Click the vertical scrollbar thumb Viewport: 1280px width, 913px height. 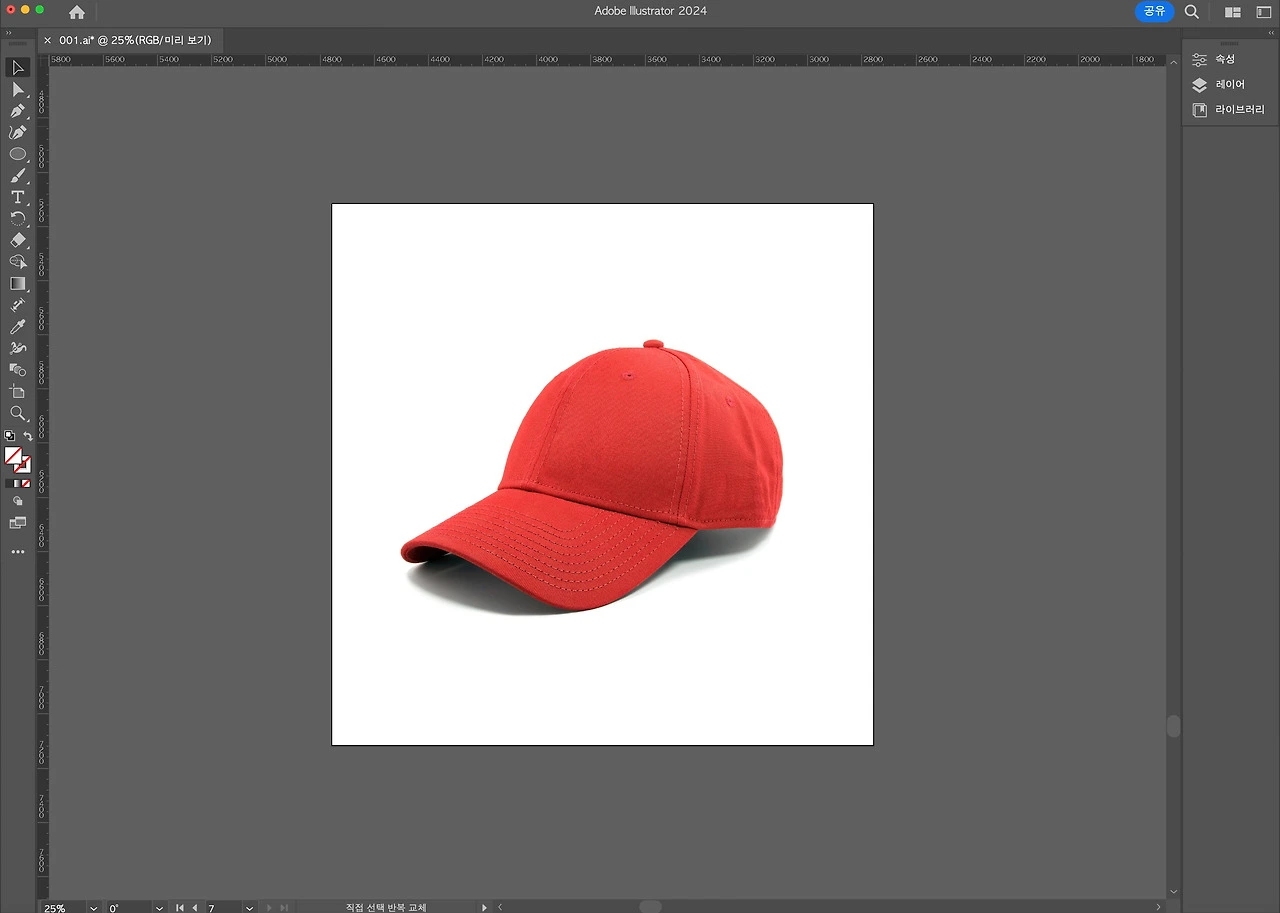point(1174,726)
